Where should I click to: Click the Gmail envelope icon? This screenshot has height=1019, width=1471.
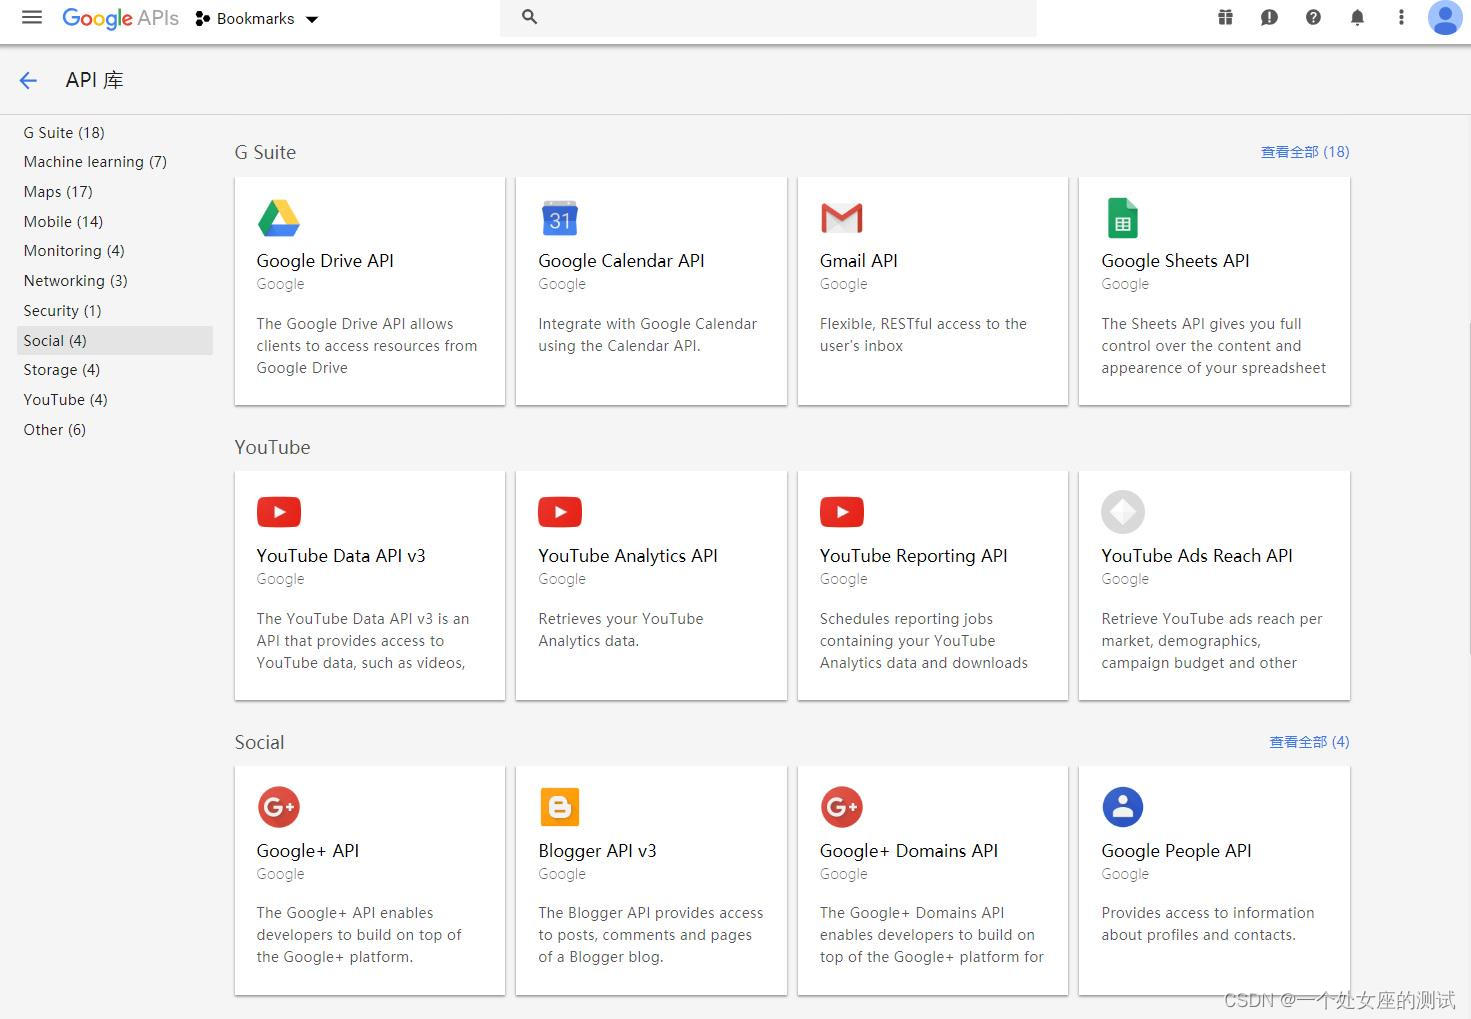pos(842,218)
